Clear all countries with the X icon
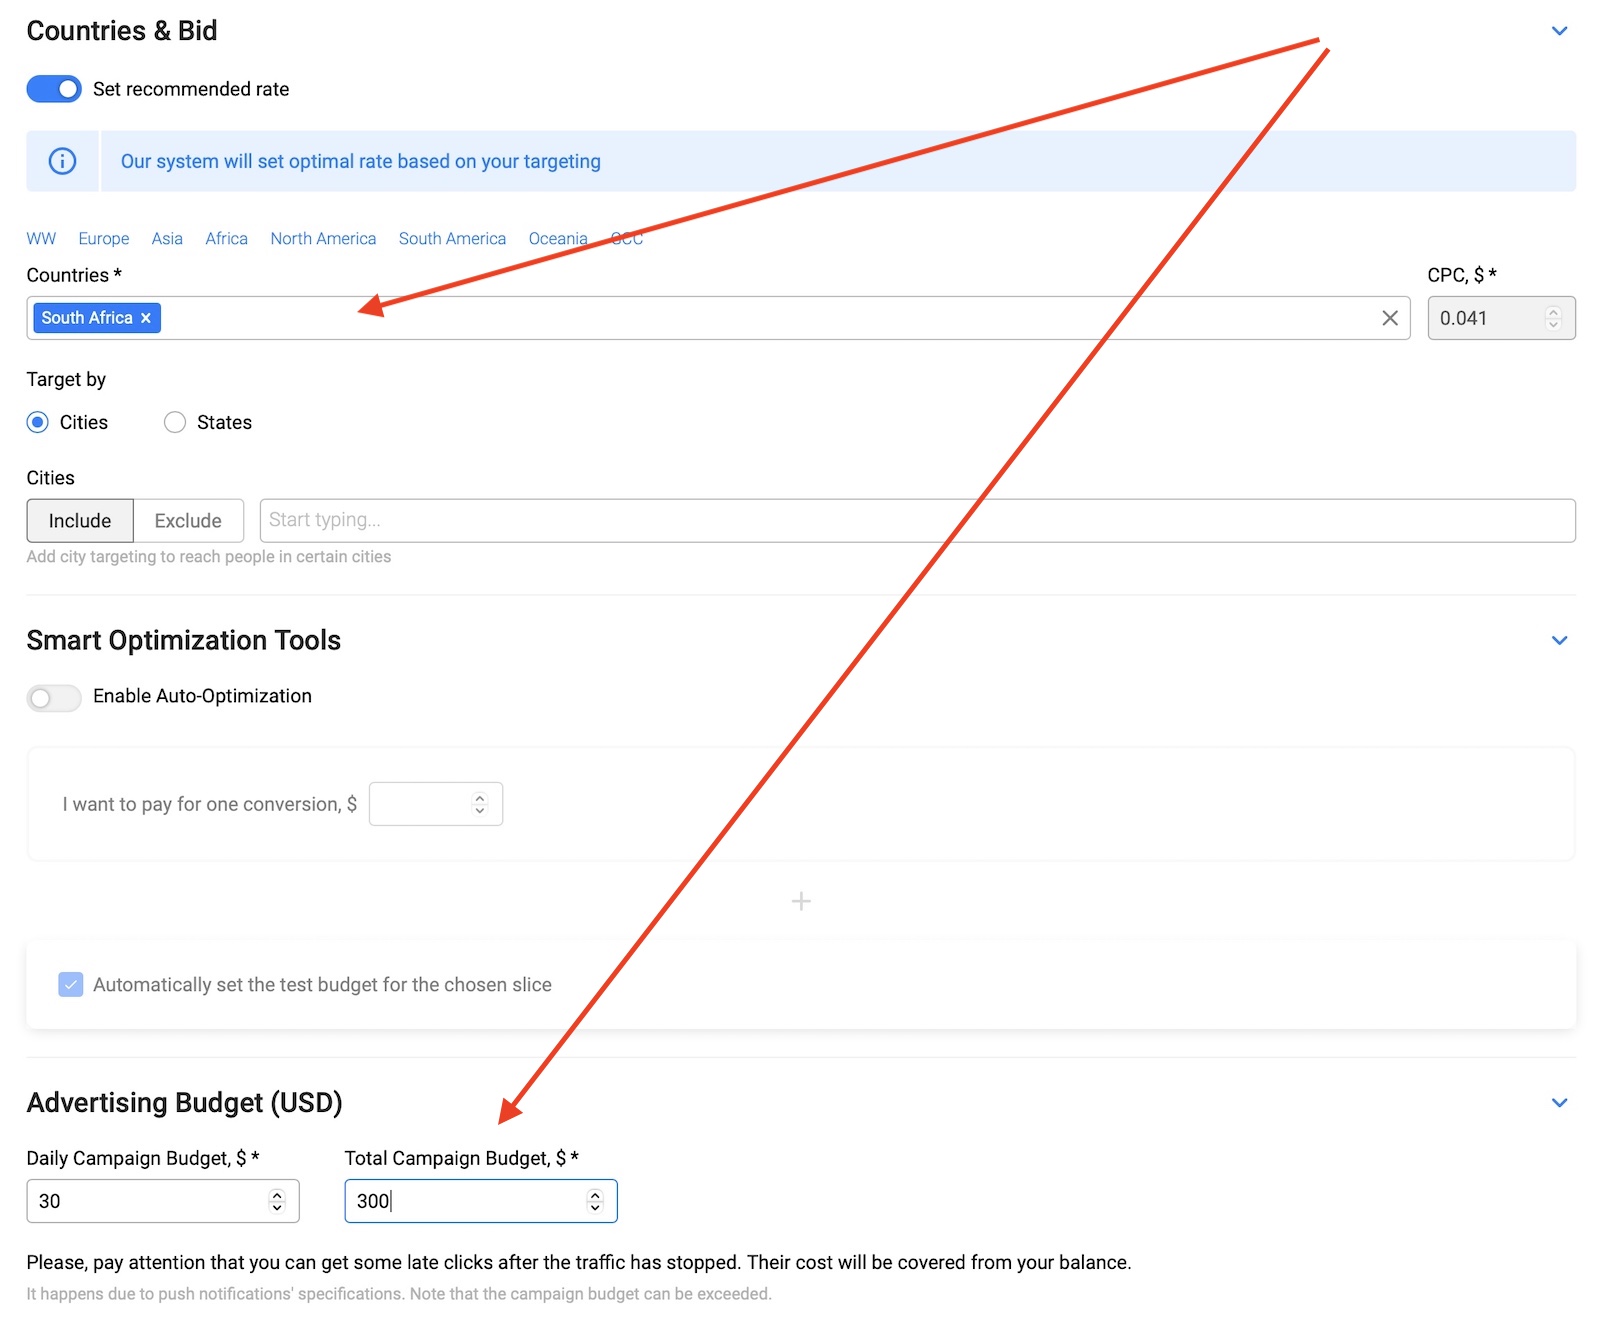The image size is (1600, 1326). coord(1389,318)
